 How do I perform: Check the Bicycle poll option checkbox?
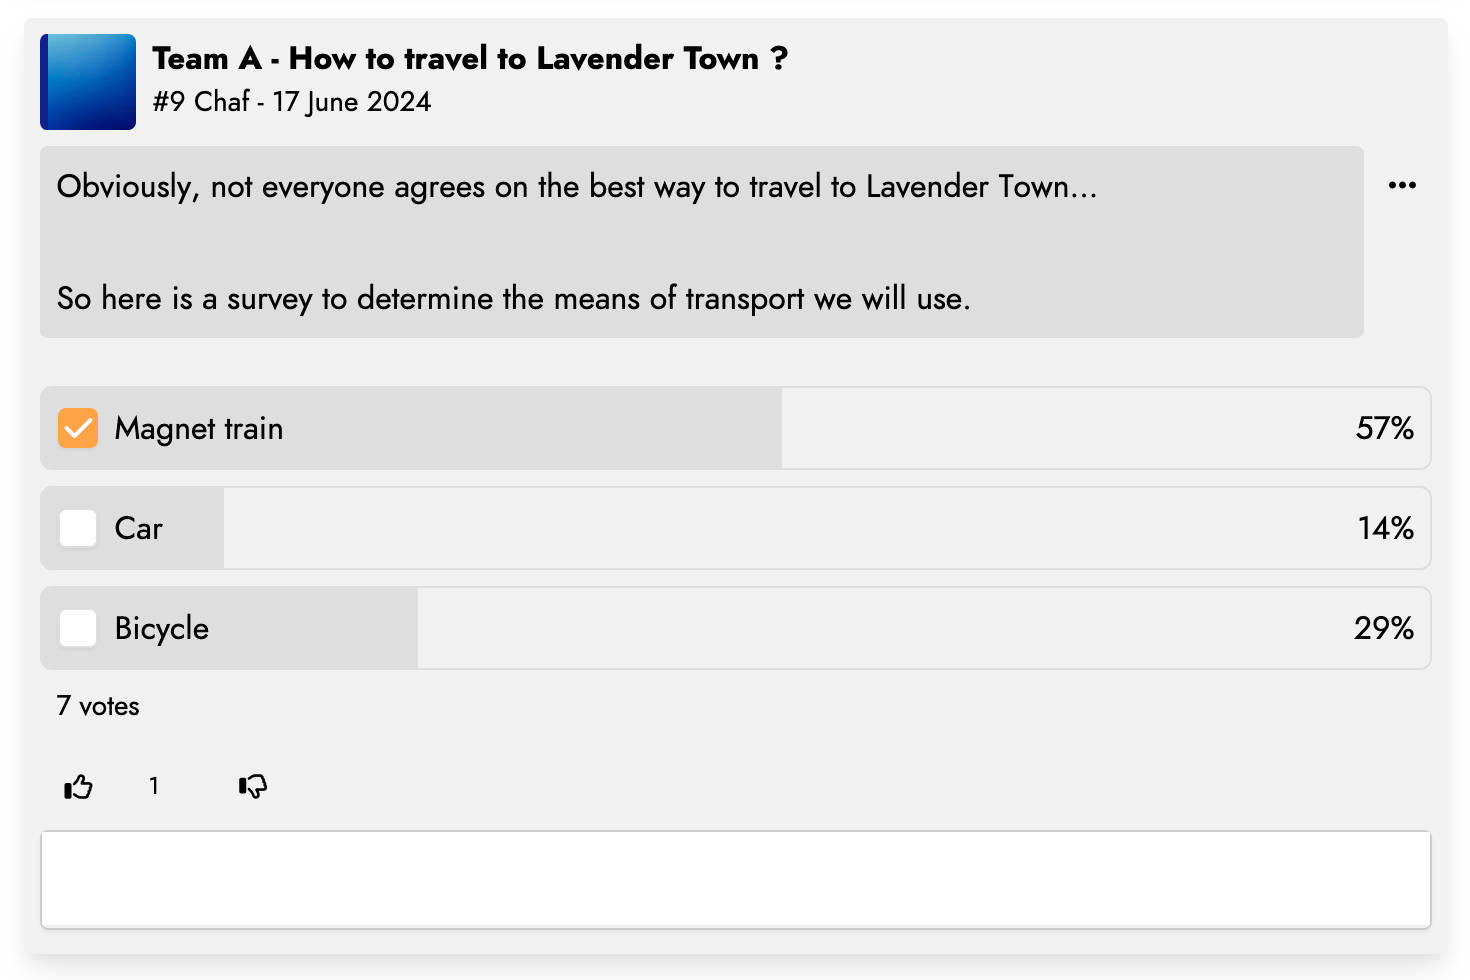(78, 628)
